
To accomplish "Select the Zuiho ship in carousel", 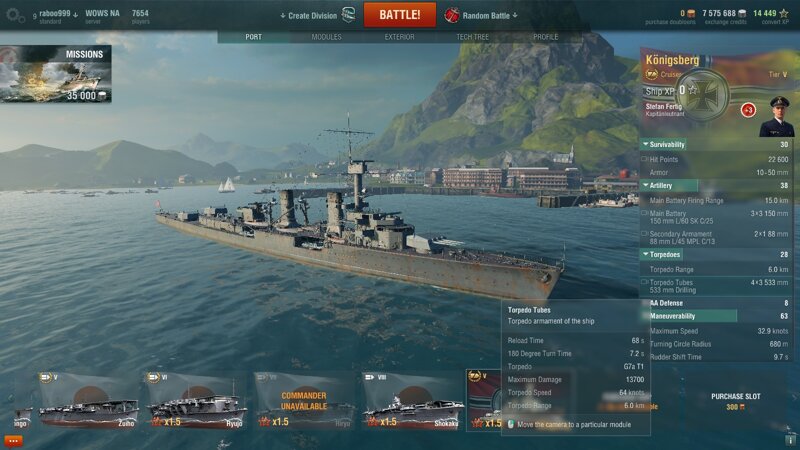I will click(88, 401).
